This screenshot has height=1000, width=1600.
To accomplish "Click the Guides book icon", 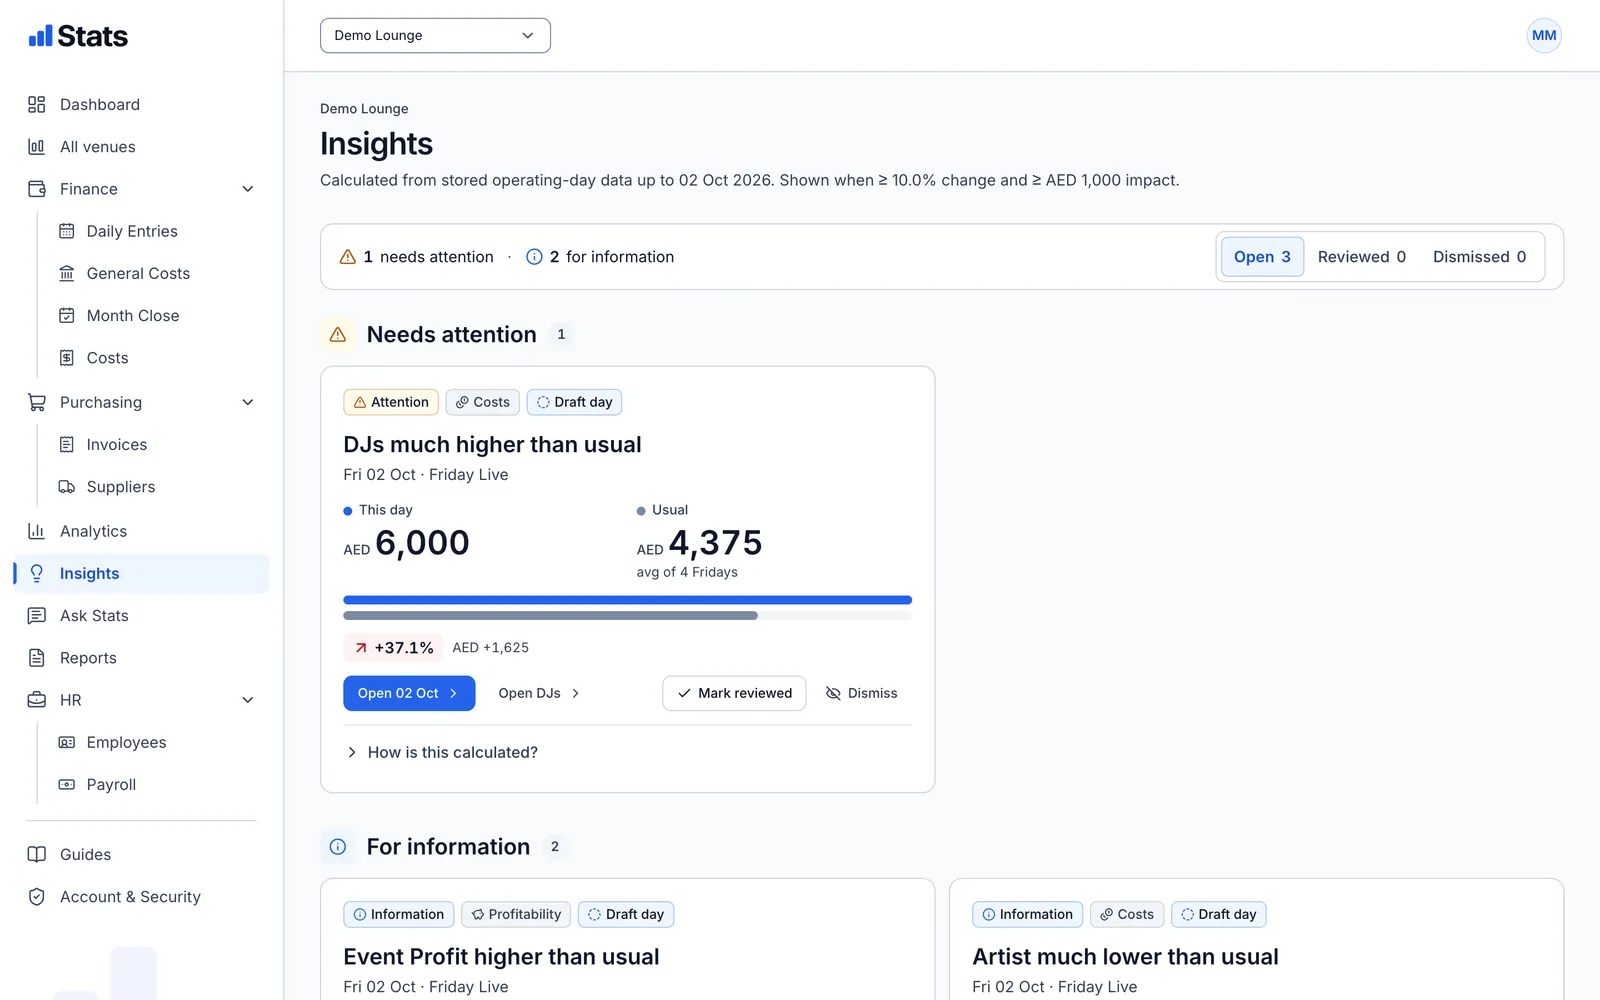I will pos(37,855).
